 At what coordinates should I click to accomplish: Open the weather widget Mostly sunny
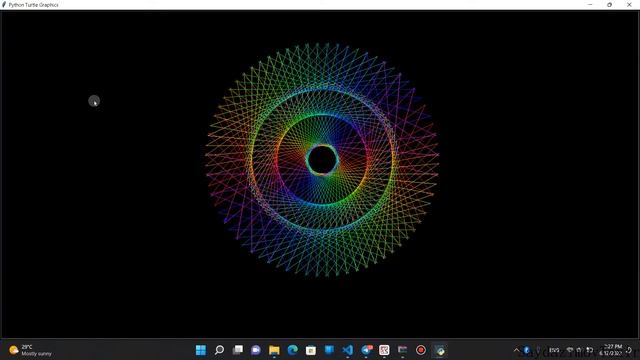click(x=31, y=350)
